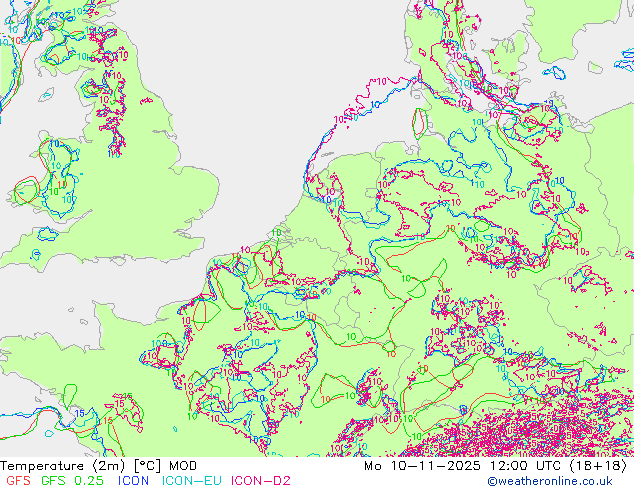Click the blue 'ICON' legend label
Image resolution: width=634 pixels, height=490 pixels.
(x=133, y=481)
